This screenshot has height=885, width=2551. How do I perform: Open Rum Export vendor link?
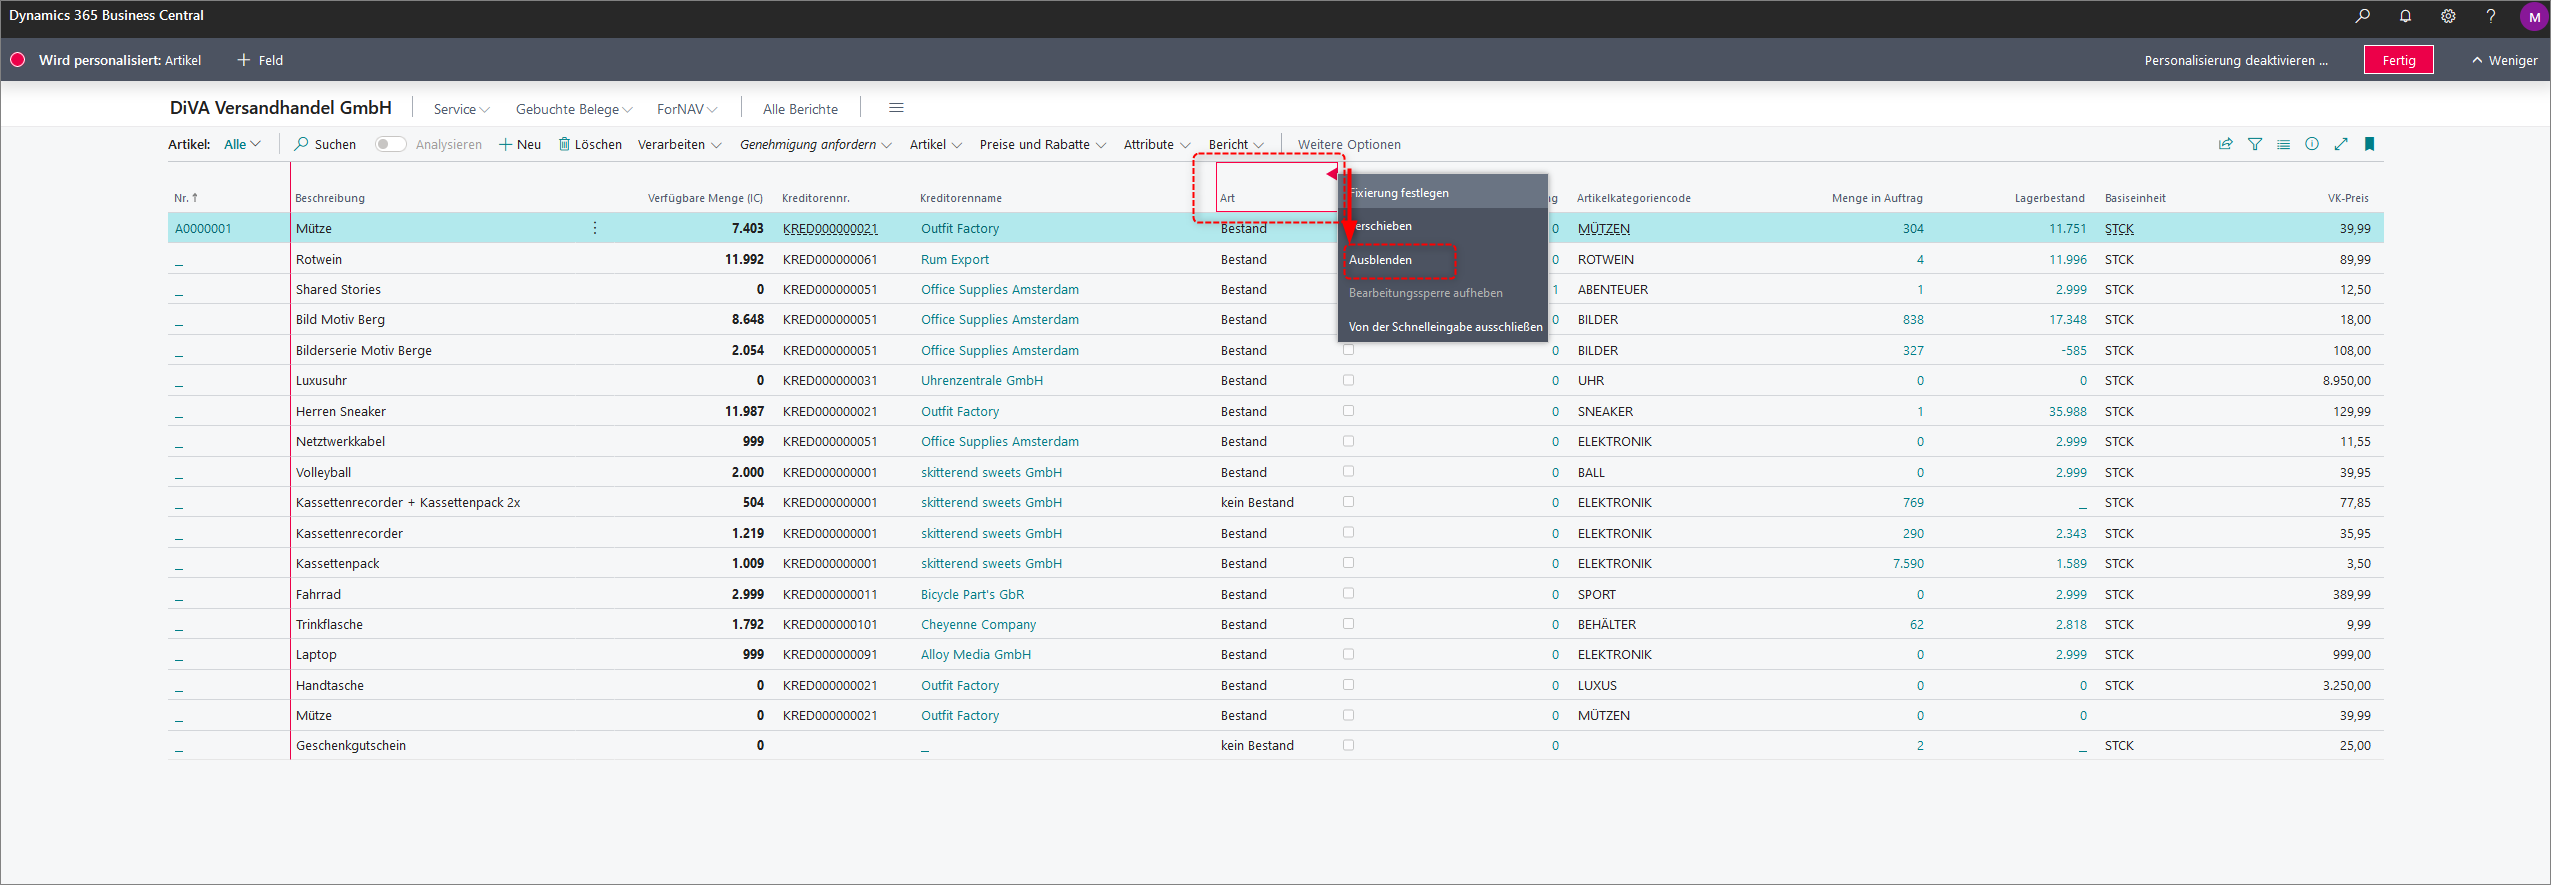(x=954, y=259)
